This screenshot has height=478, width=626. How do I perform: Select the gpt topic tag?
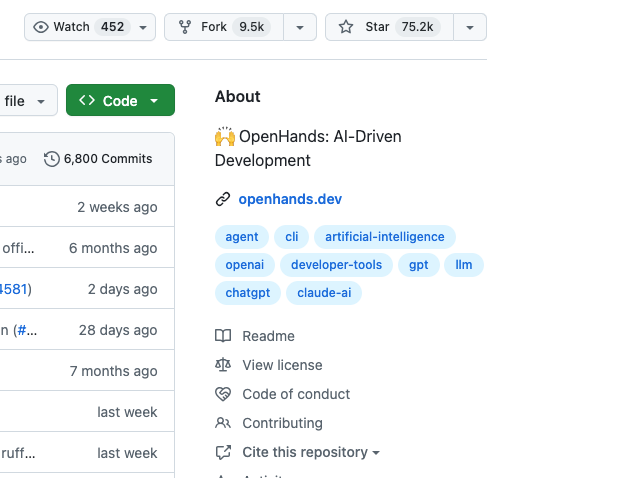pos(419,265)
